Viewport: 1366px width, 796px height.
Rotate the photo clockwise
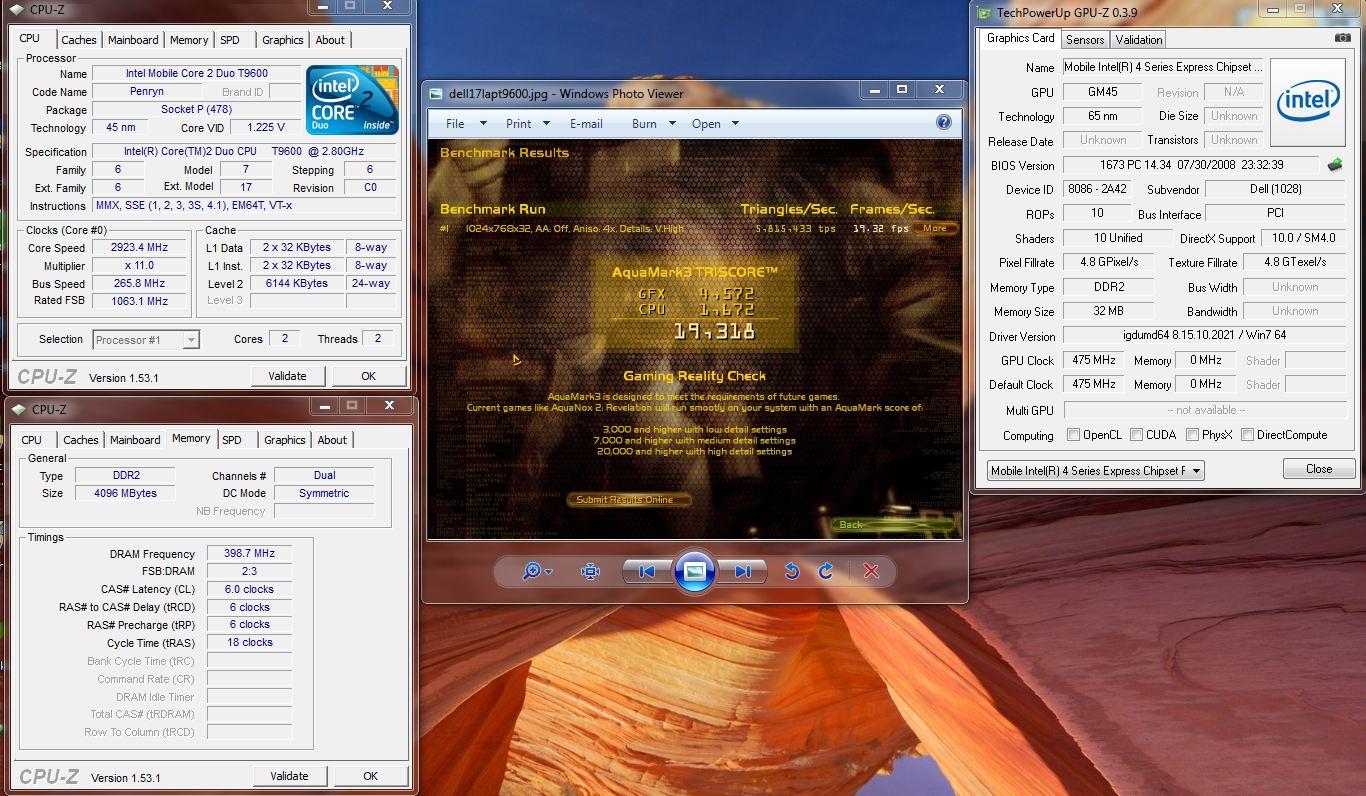click(x=826, y=571)
